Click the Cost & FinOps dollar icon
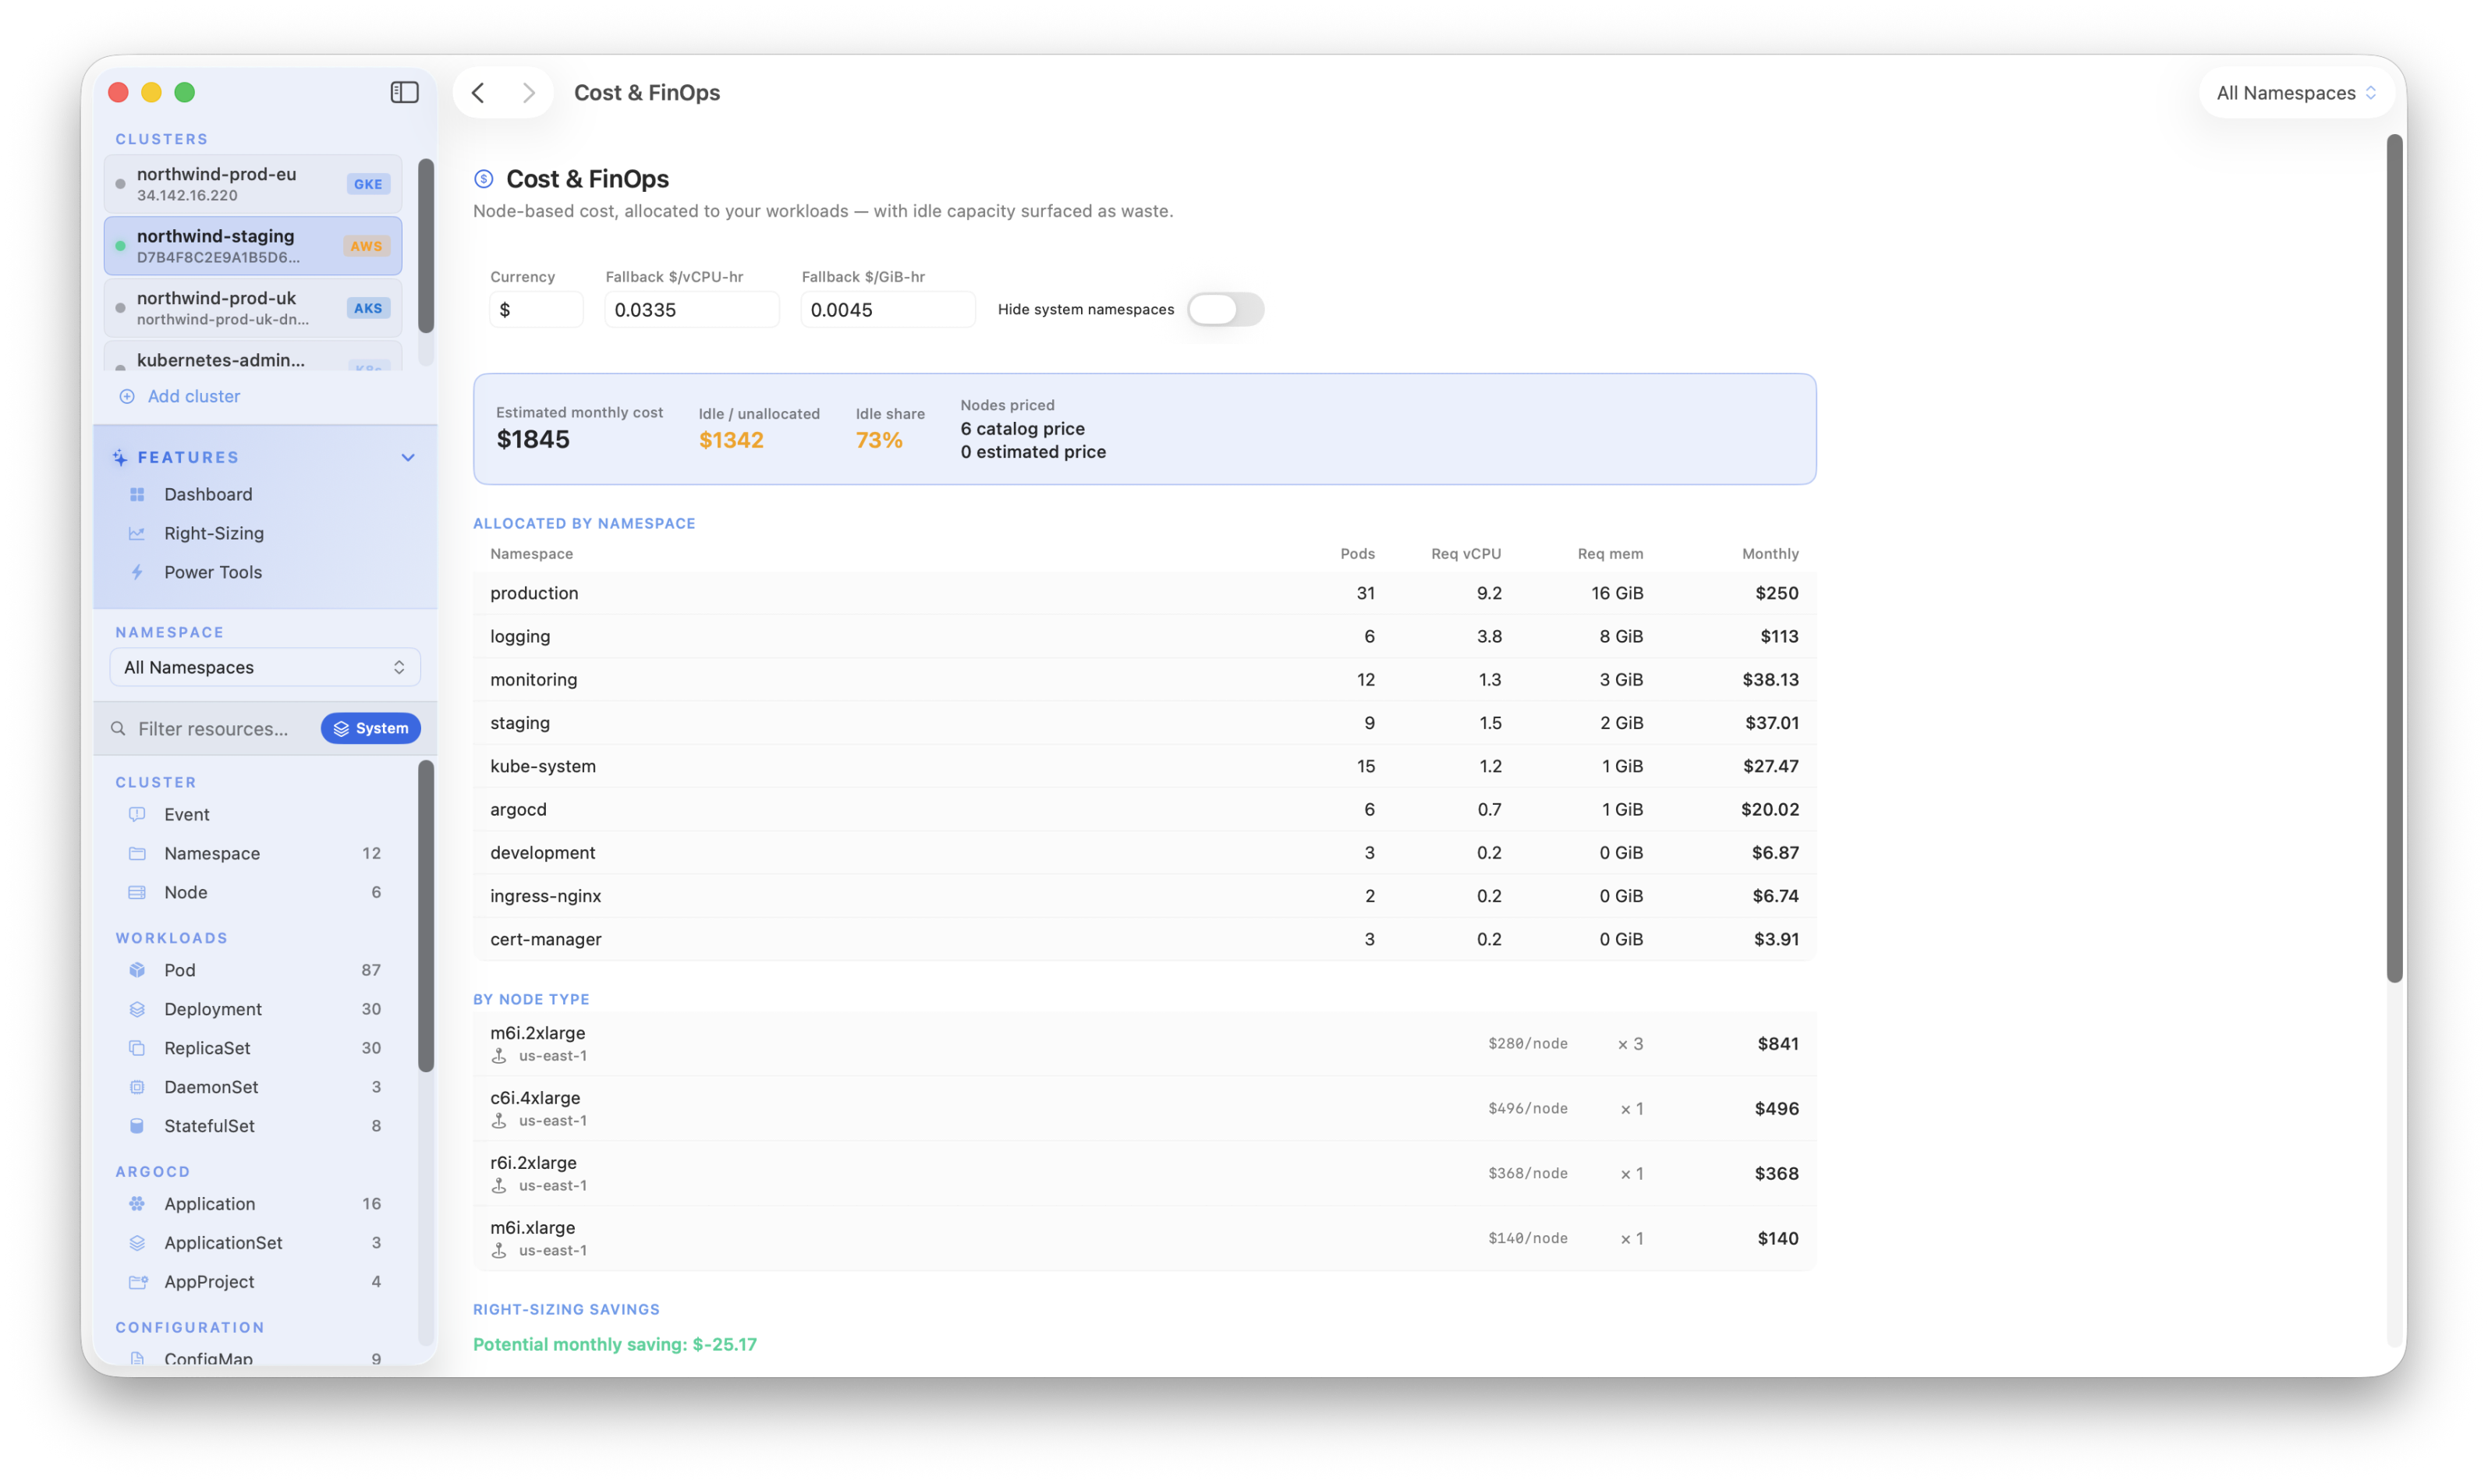This screenshot has height=1484, width=2488. click(x=483, y=179)
